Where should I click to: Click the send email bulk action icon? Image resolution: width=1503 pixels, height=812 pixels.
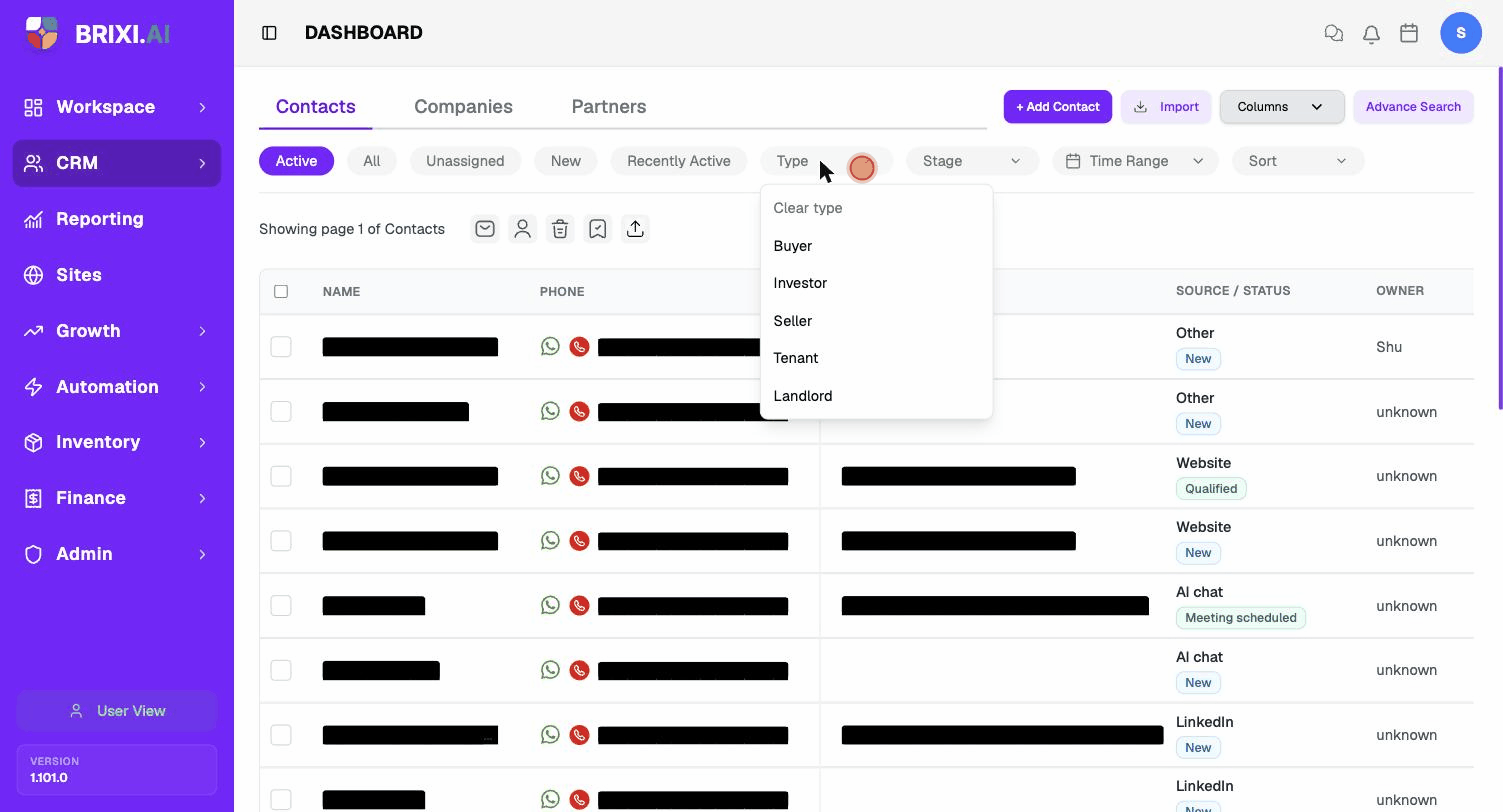pyautogui.click(x=485, y=229)
